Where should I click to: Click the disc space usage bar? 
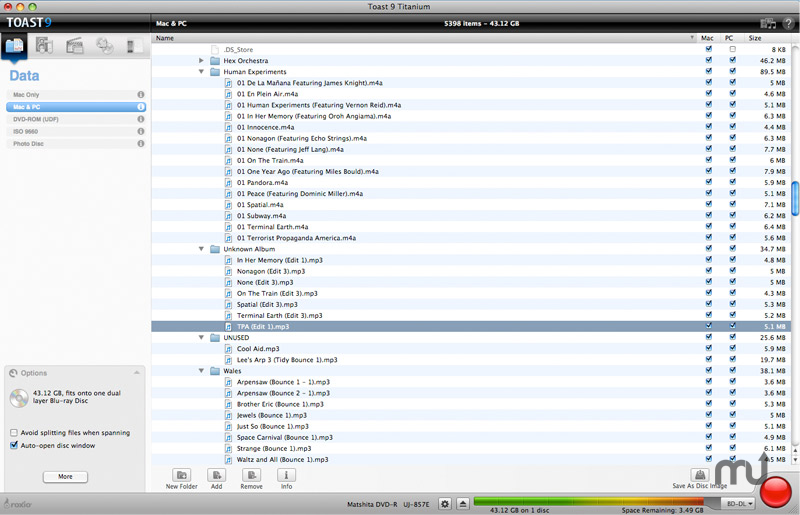coord(595,501)
